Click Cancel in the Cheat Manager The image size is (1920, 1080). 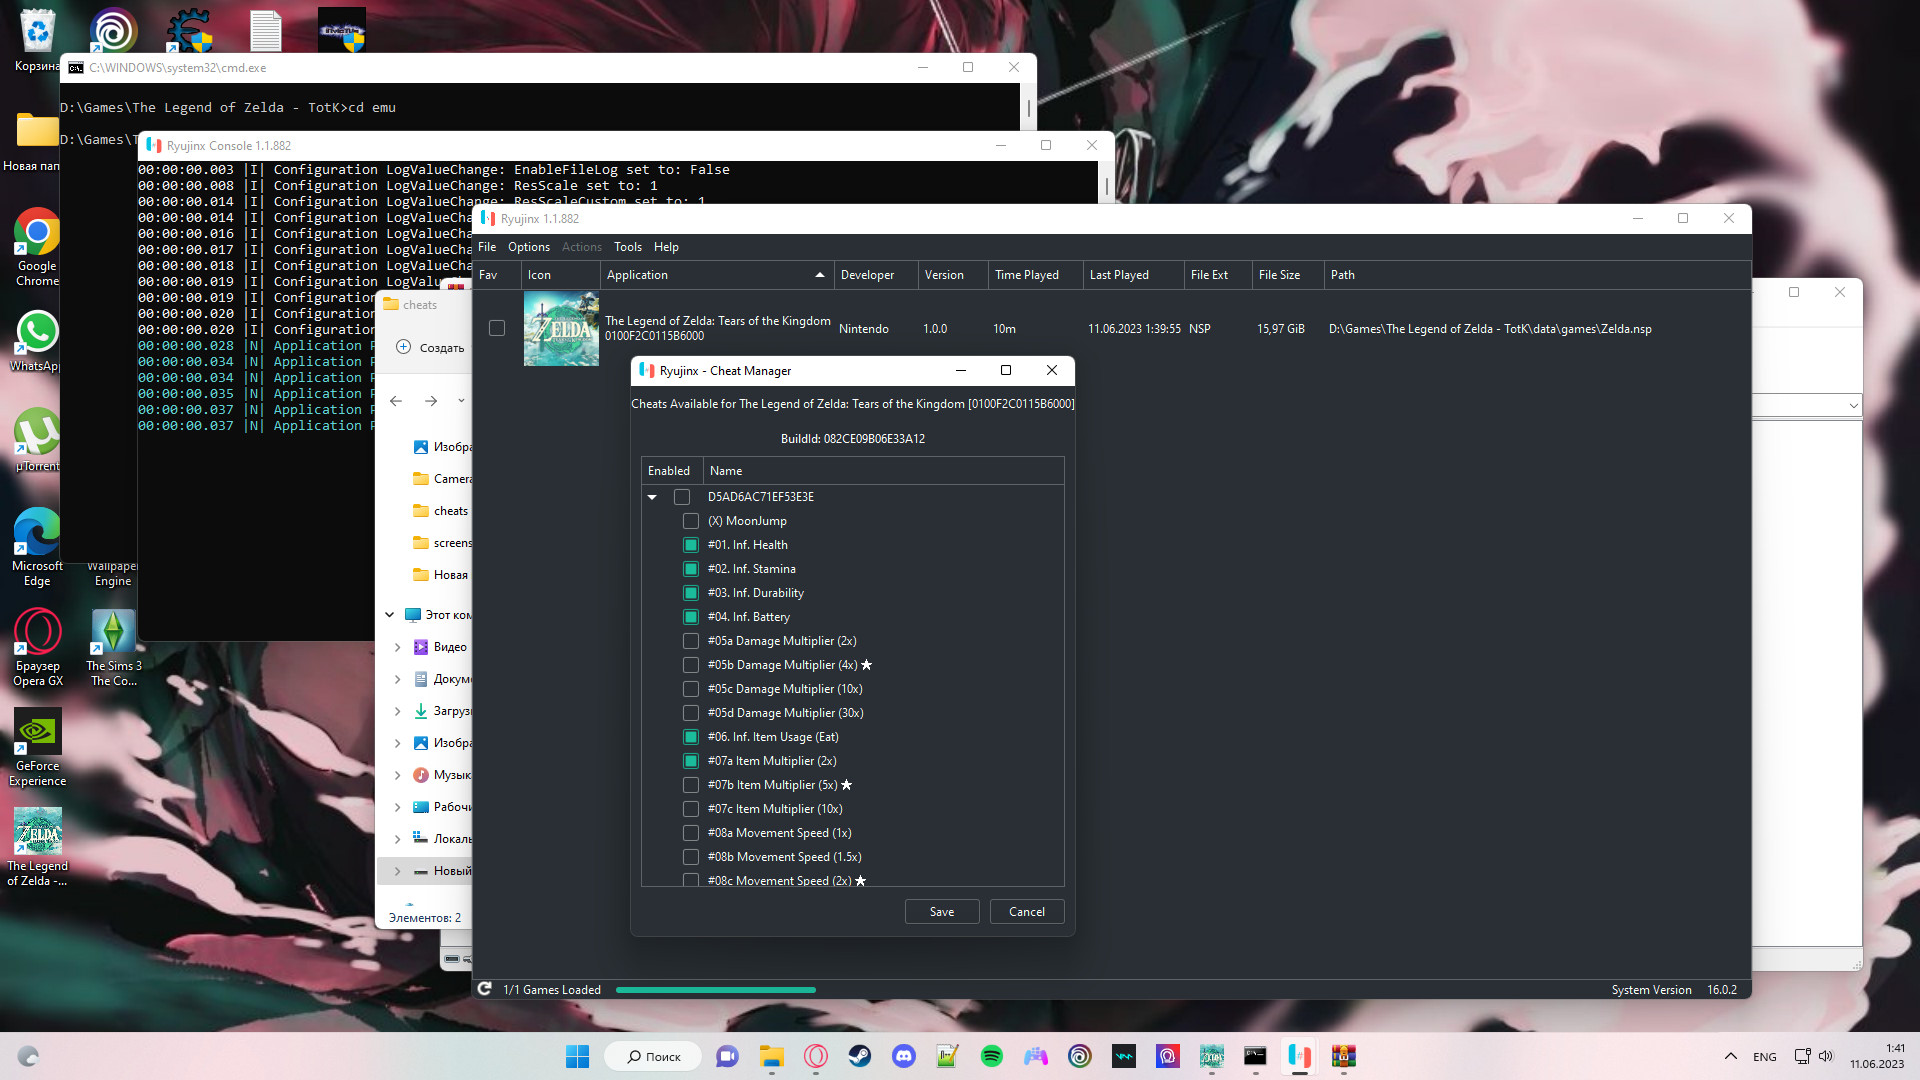pyautogui.click(x=1026, y=912)
